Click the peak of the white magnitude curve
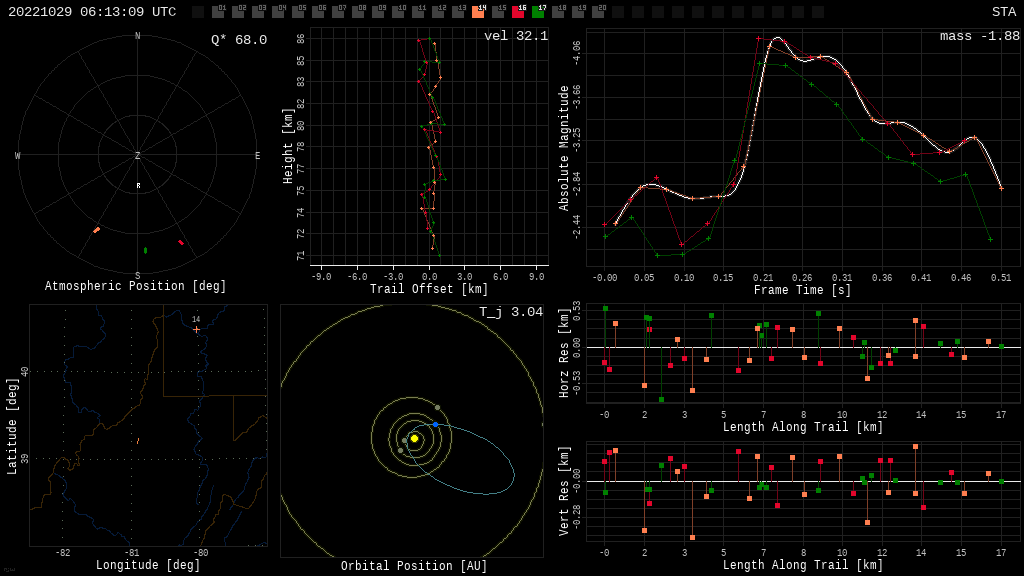 (777, 39)
